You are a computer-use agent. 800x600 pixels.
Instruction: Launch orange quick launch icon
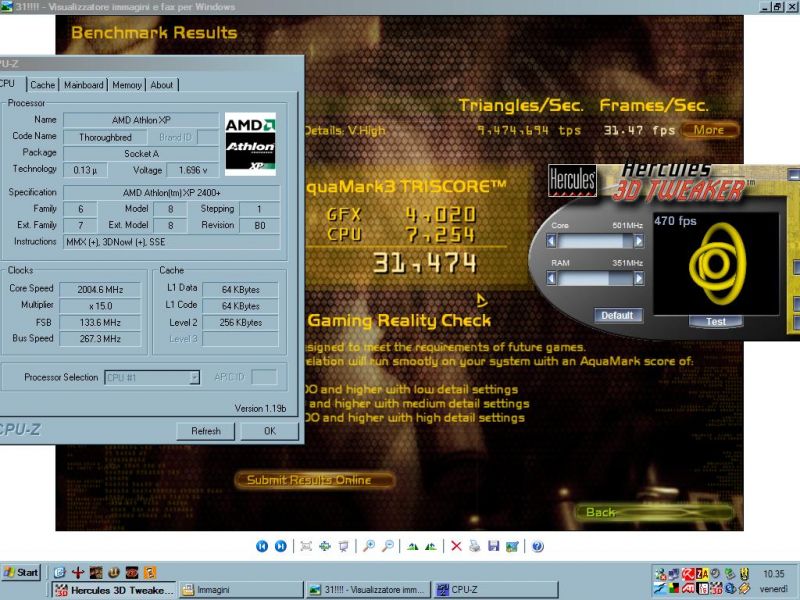[149, 572]
